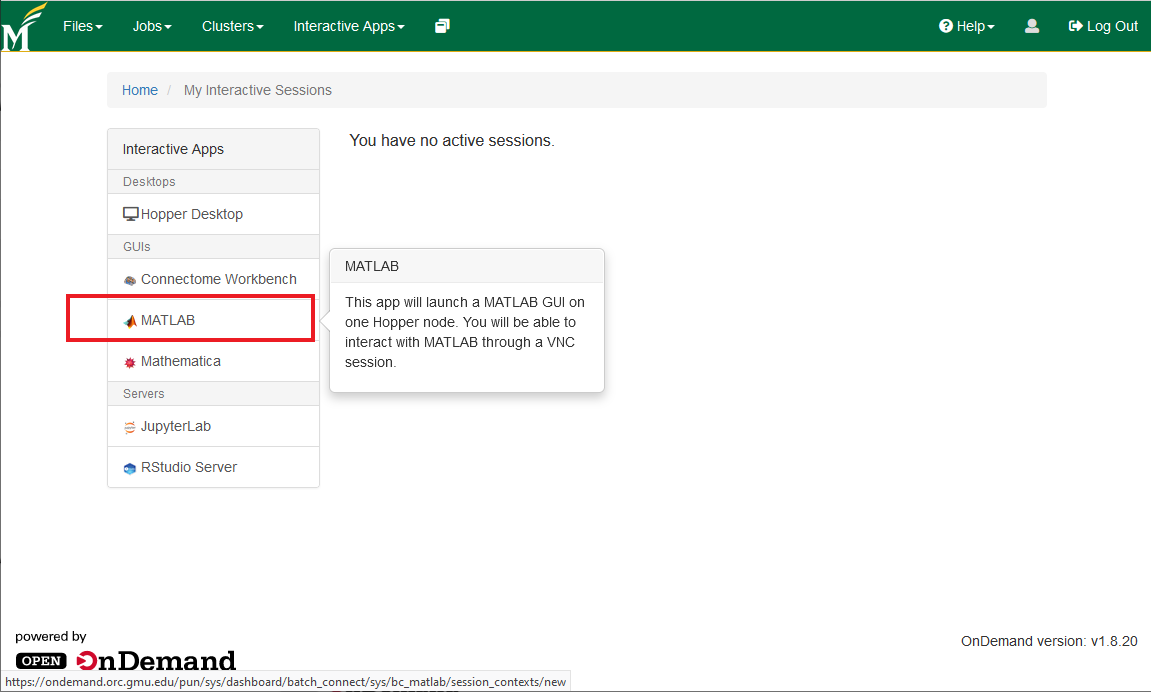This screenshot has height=692, width=1151.
Task: Click the Servers section label
Action: pyautogui.click(x=144, y=394)
